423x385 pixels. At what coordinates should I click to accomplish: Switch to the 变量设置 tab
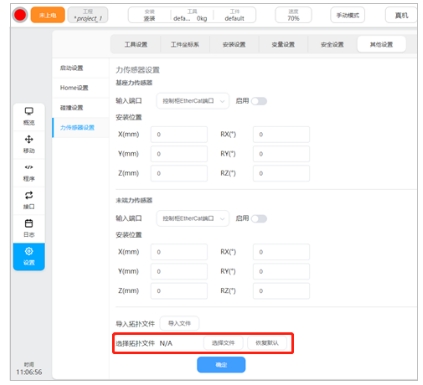283,44
